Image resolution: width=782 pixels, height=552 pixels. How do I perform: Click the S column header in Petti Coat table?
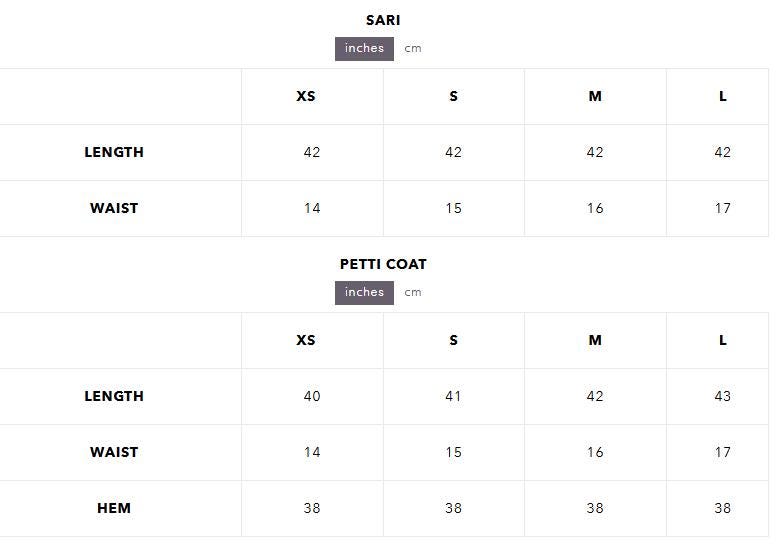[x=453, y=340]
